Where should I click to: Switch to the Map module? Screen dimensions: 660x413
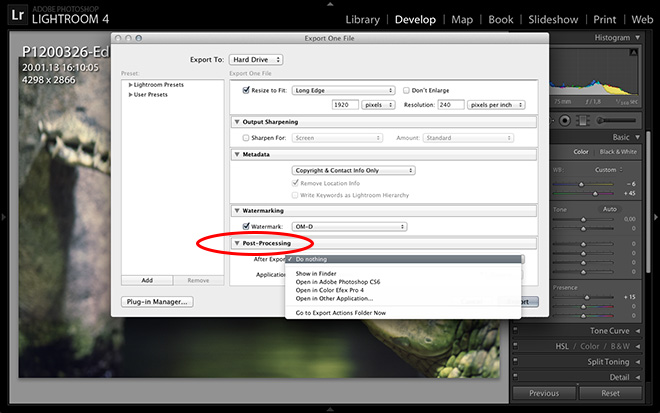[462, 19]
